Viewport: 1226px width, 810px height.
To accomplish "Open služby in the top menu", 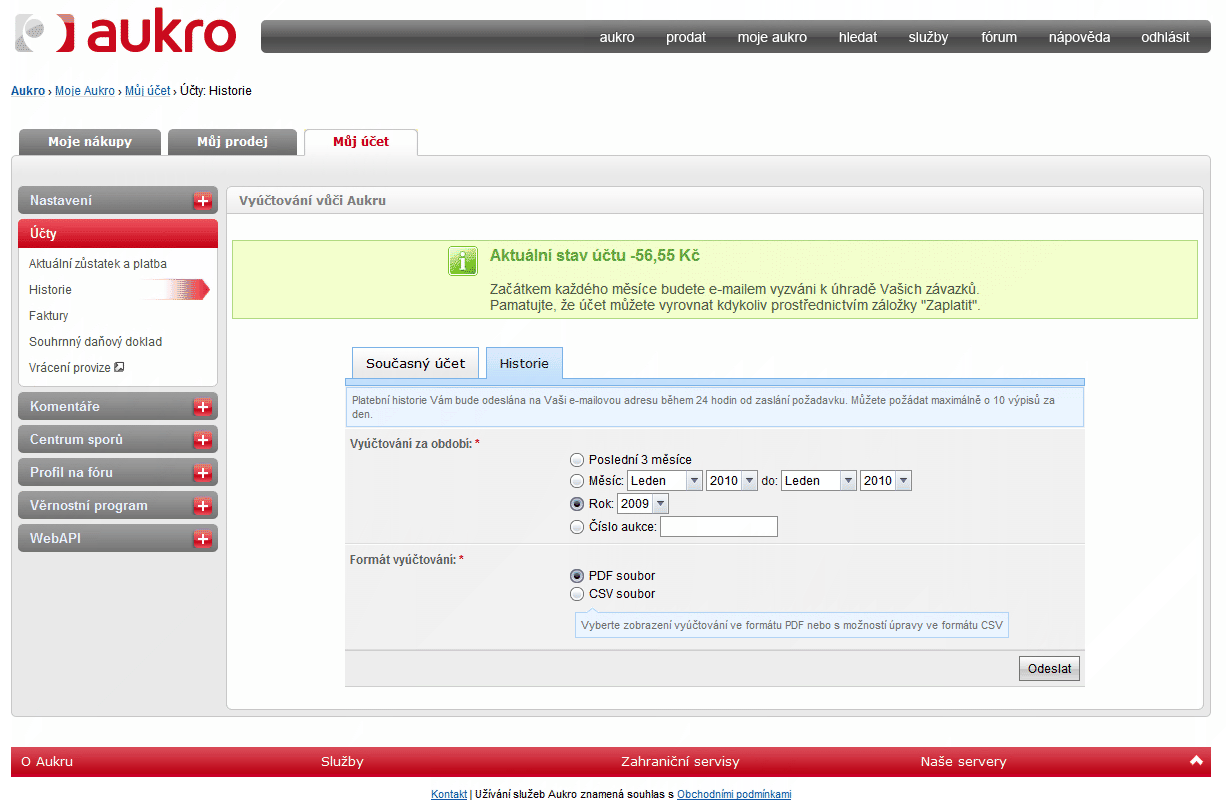I will pyautogui.click(x=928, y=37).
